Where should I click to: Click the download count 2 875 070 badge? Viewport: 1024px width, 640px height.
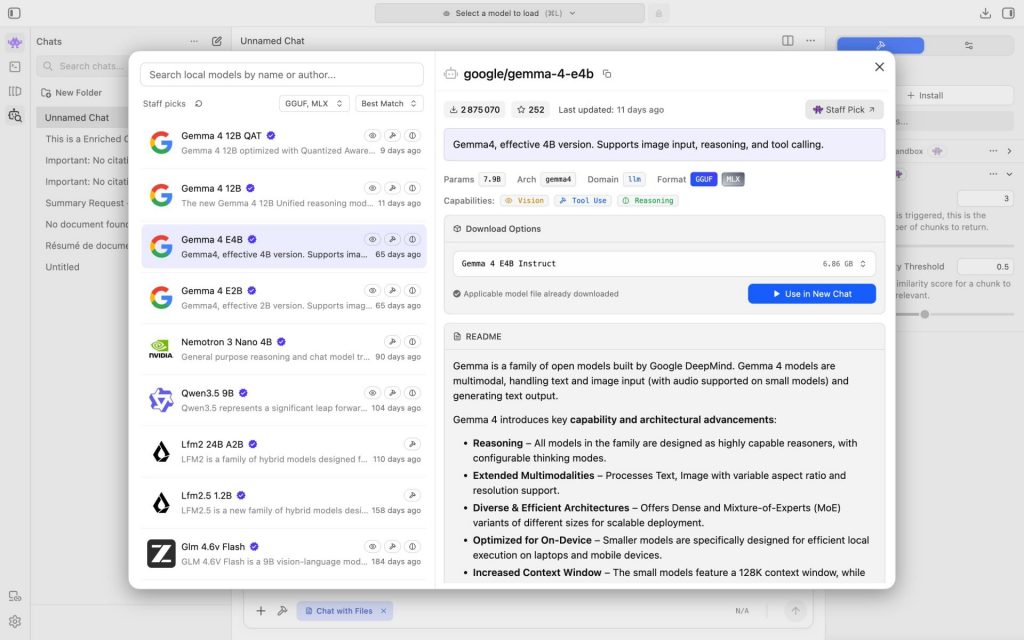click(475, 110)
